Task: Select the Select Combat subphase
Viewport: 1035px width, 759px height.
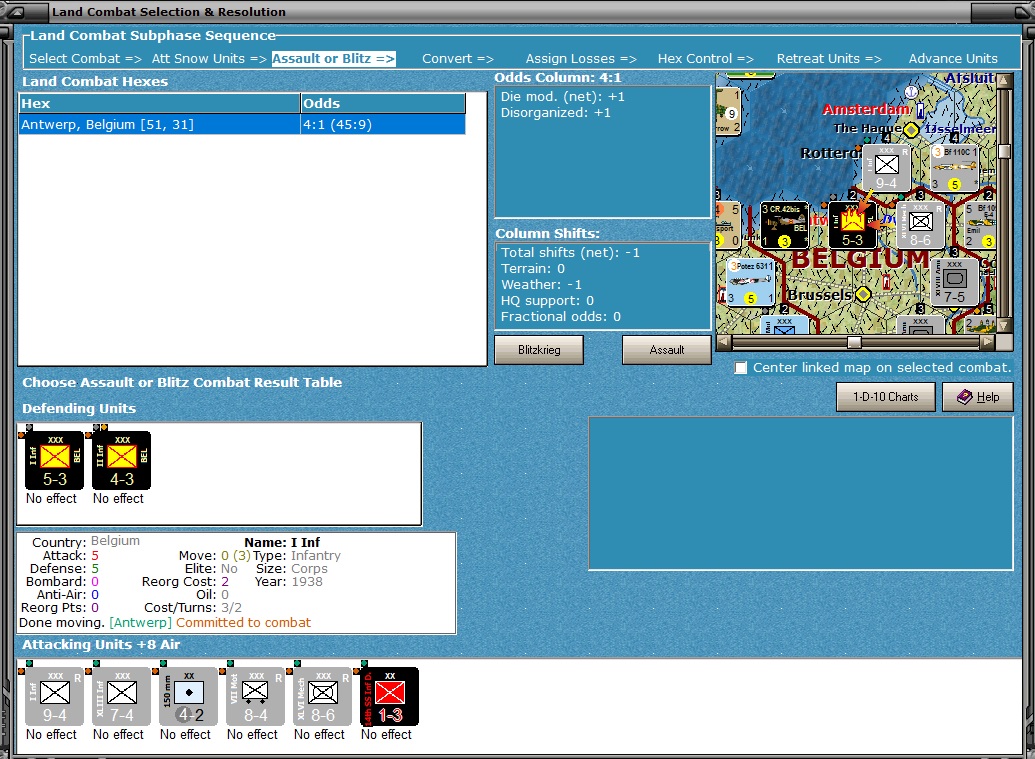Action: (x=85, y=58)
